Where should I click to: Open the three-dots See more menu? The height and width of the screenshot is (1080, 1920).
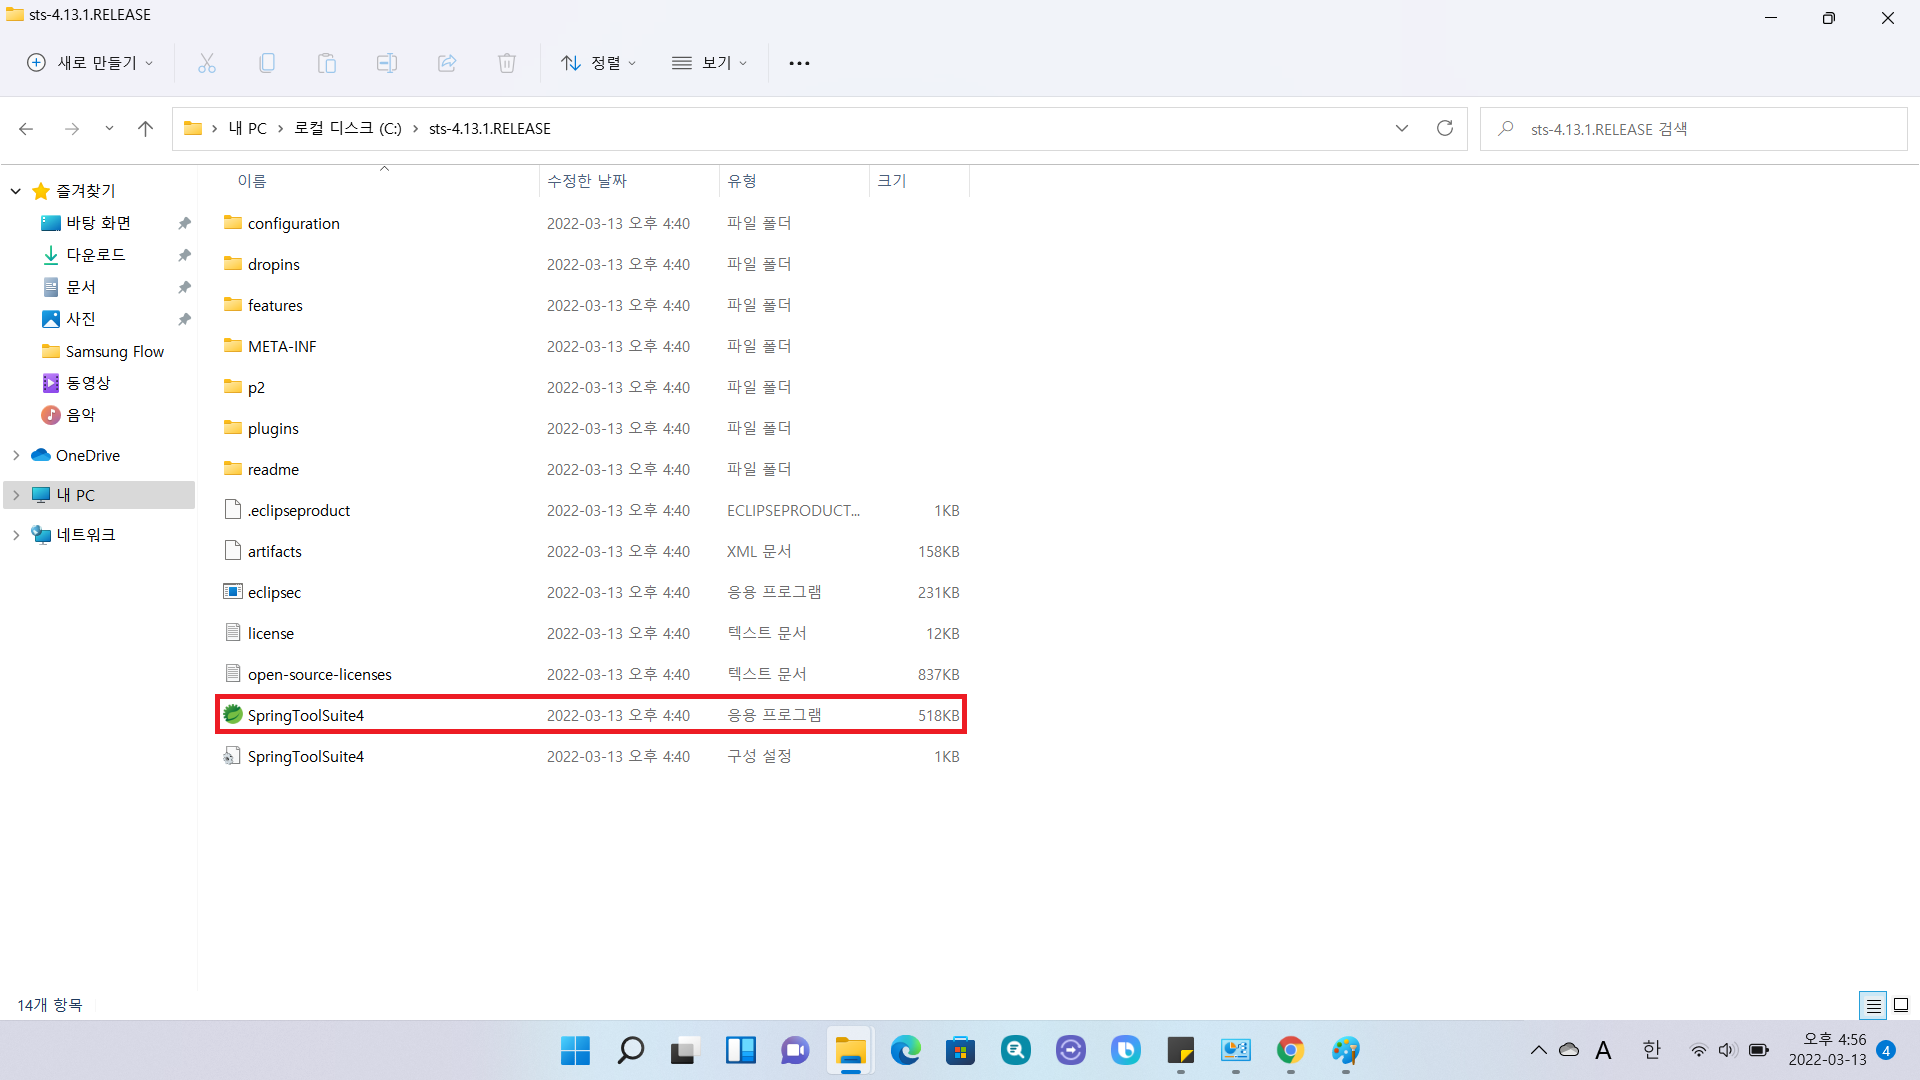pos(799,63)
